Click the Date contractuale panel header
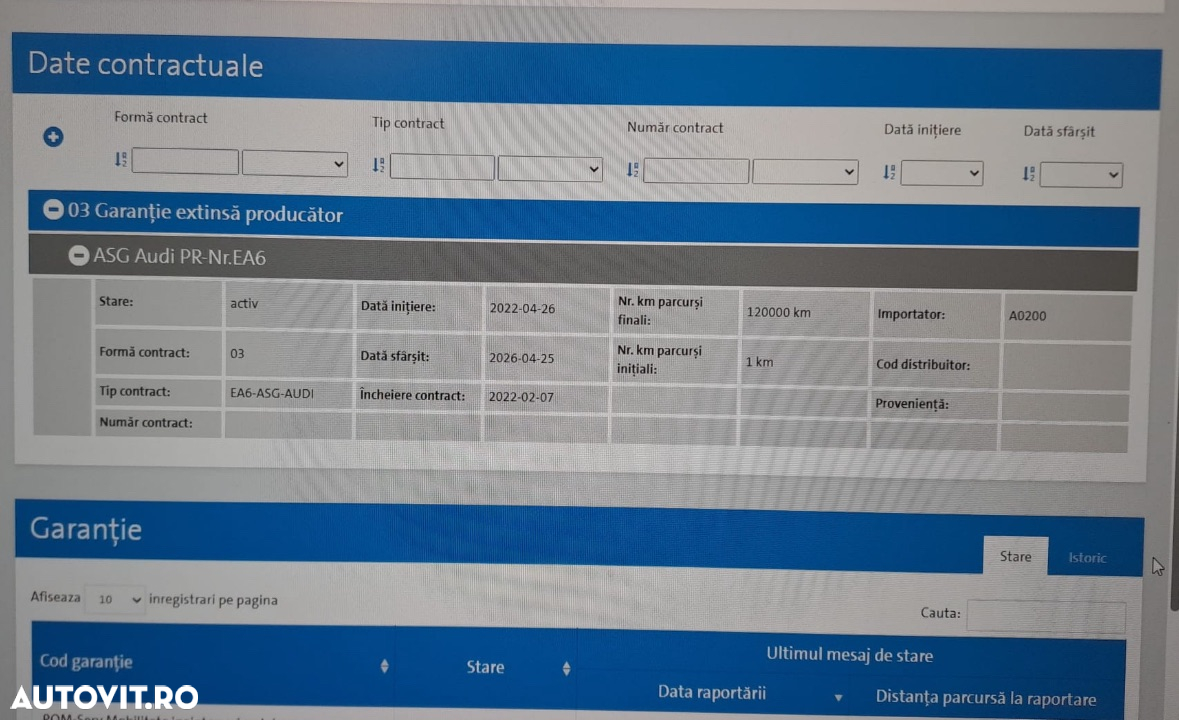 pyautogui.click(x=586, y=69)
